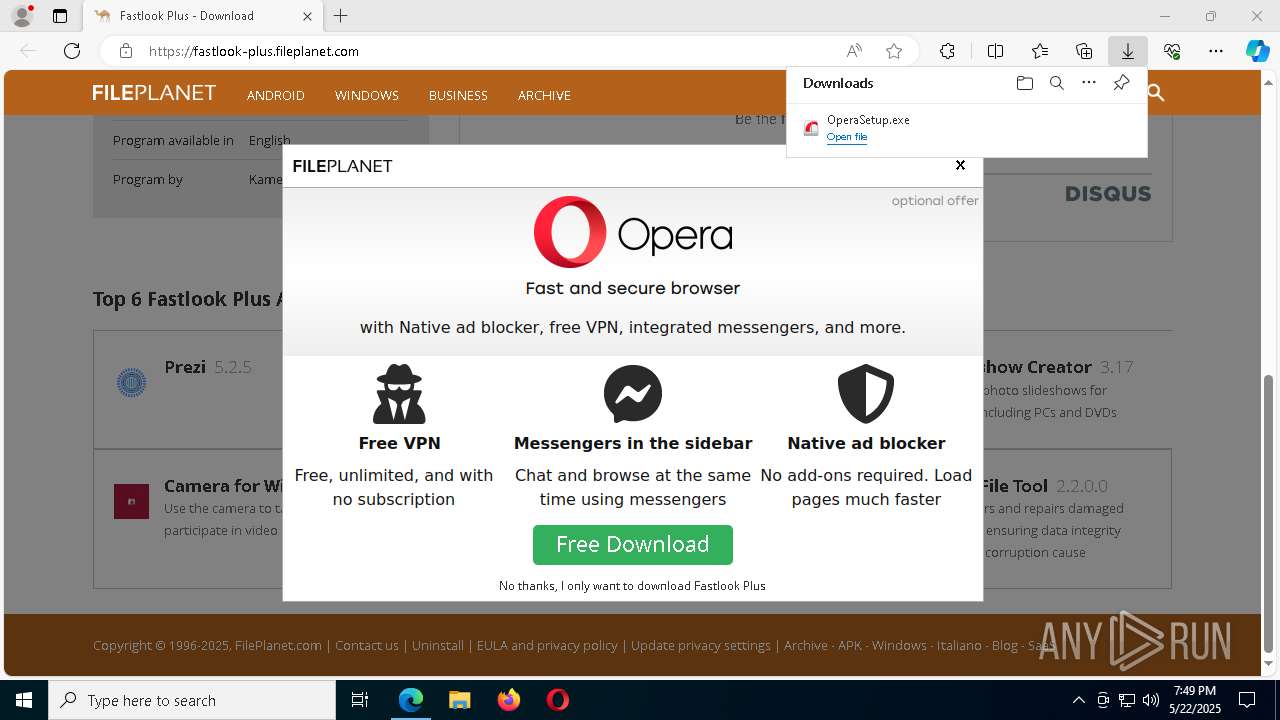The width and height of the screenshot is (1280, 720).
Task: Open a new browser tab
Action: (x=340, y=16)
